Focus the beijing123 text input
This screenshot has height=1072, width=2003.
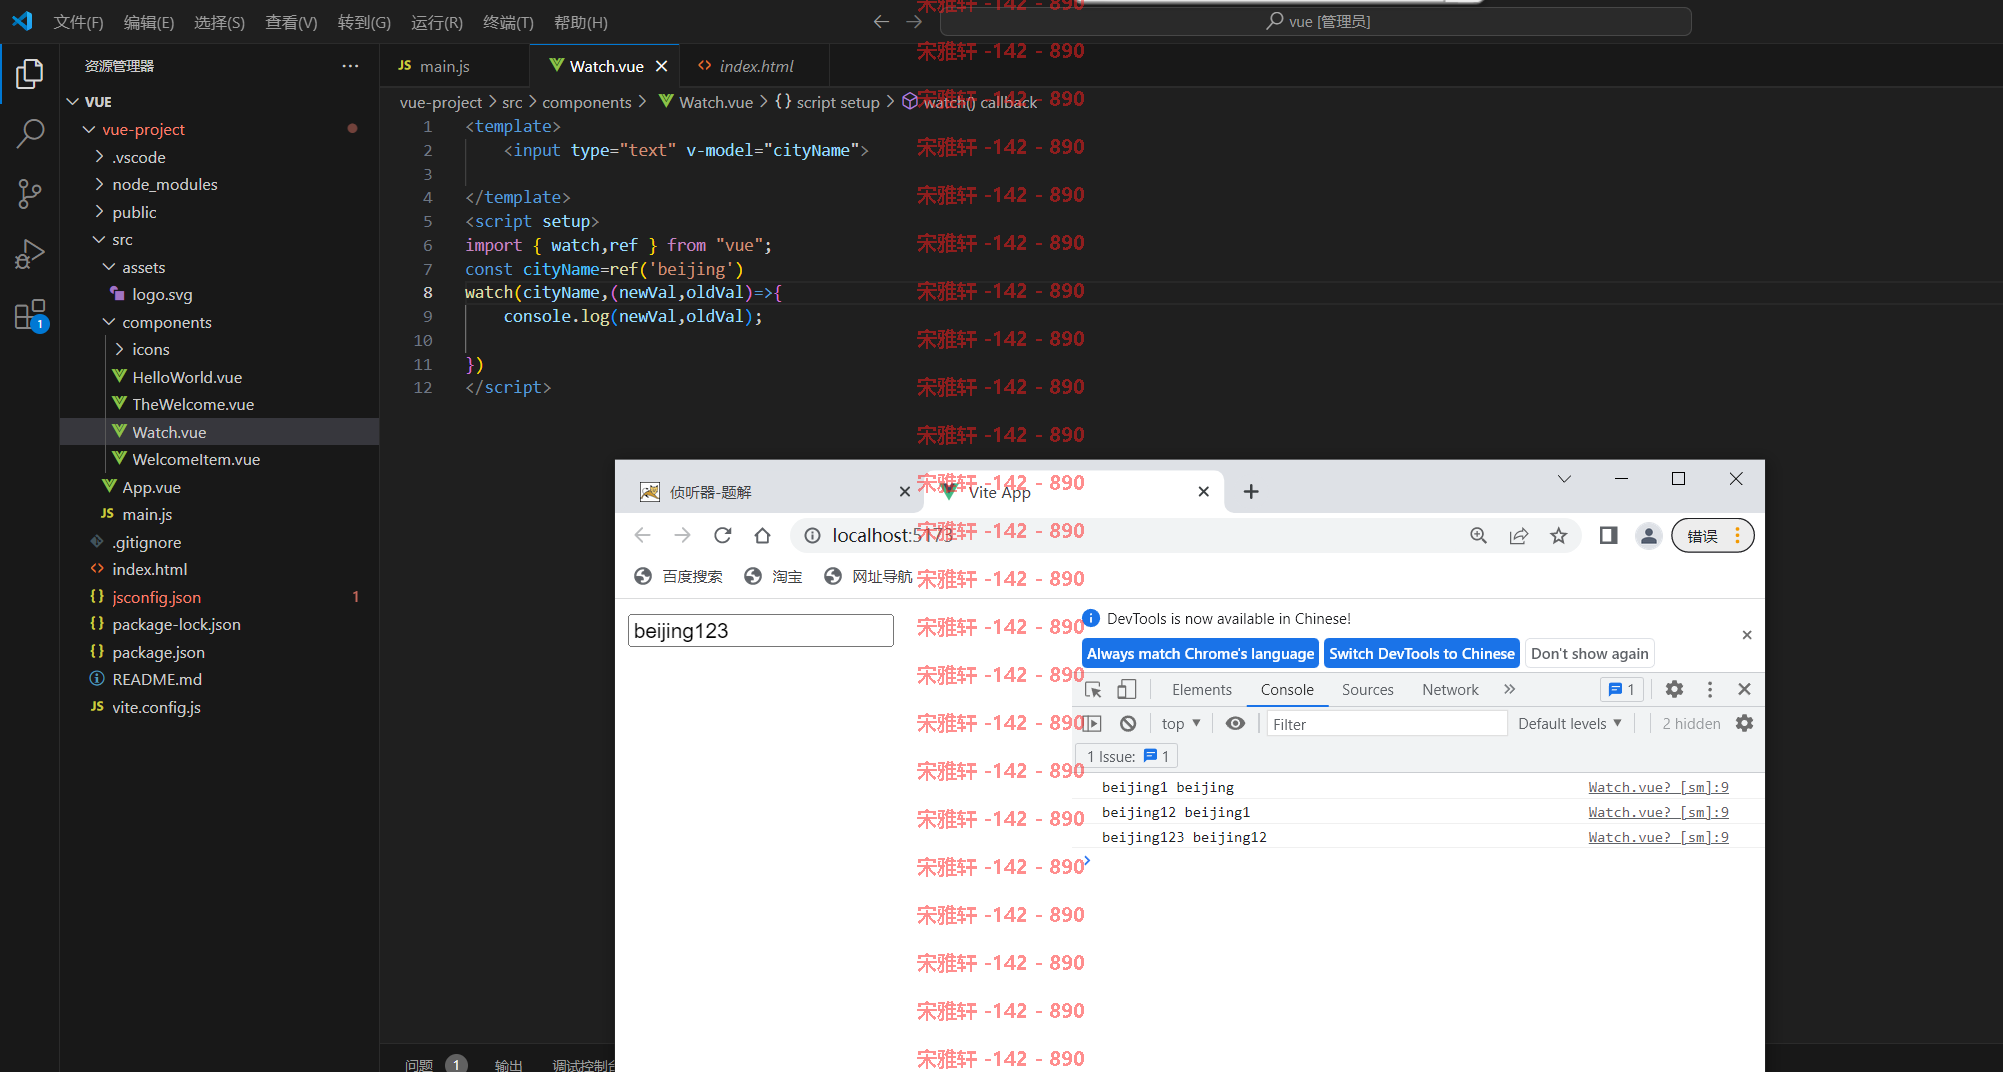pyautogui.click(x=760, y=631)
